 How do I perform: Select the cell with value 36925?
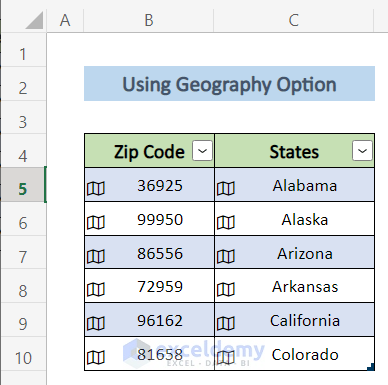149,185
